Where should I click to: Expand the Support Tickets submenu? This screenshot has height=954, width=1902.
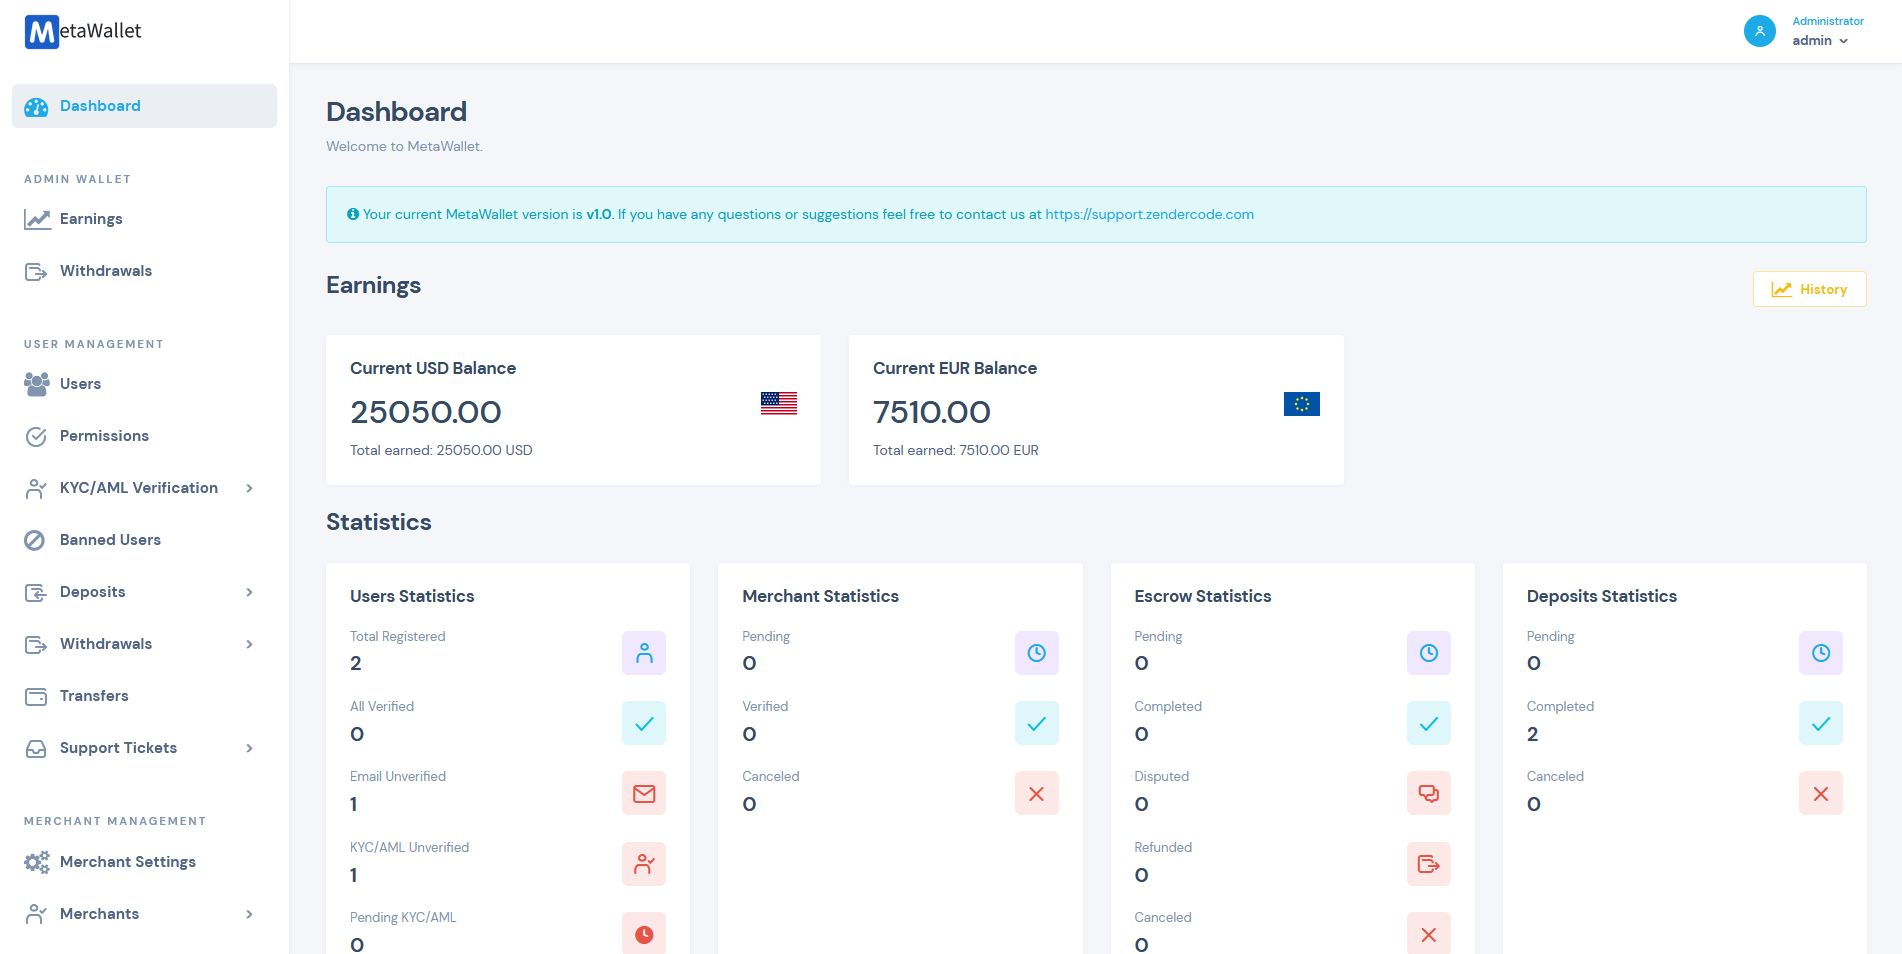pos(249,748)
